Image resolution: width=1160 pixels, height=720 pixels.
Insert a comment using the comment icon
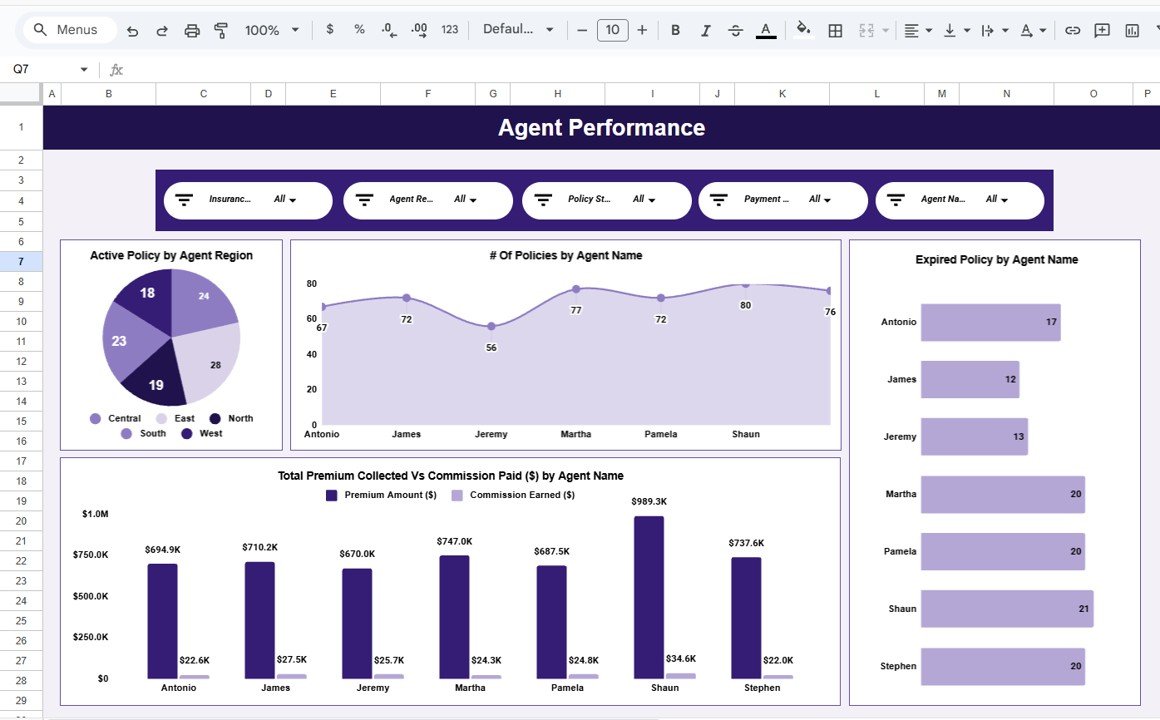[x=1101, y=30]
